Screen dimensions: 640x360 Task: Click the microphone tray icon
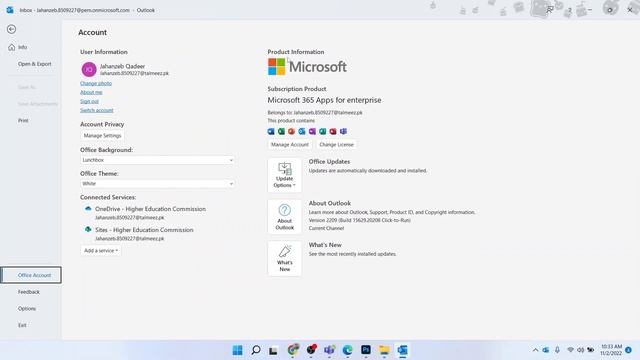(557, 350)
